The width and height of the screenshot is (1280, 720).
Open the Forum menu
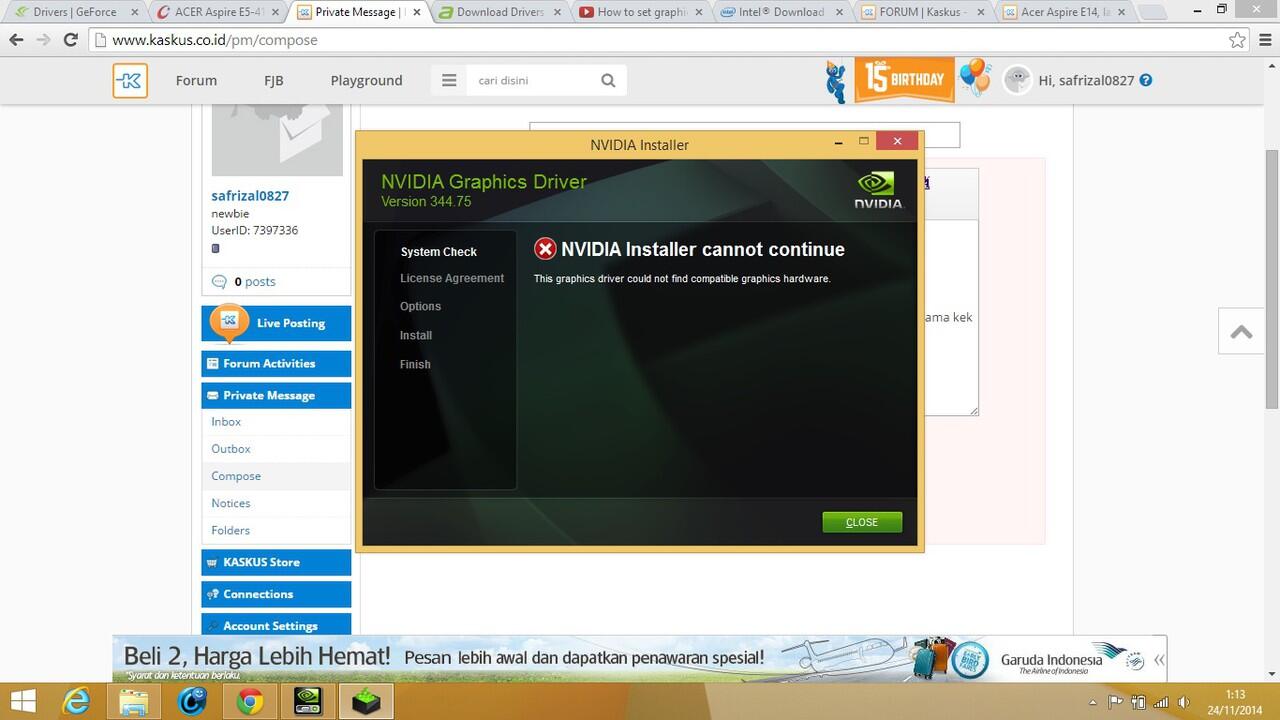(x=196, y=81)
